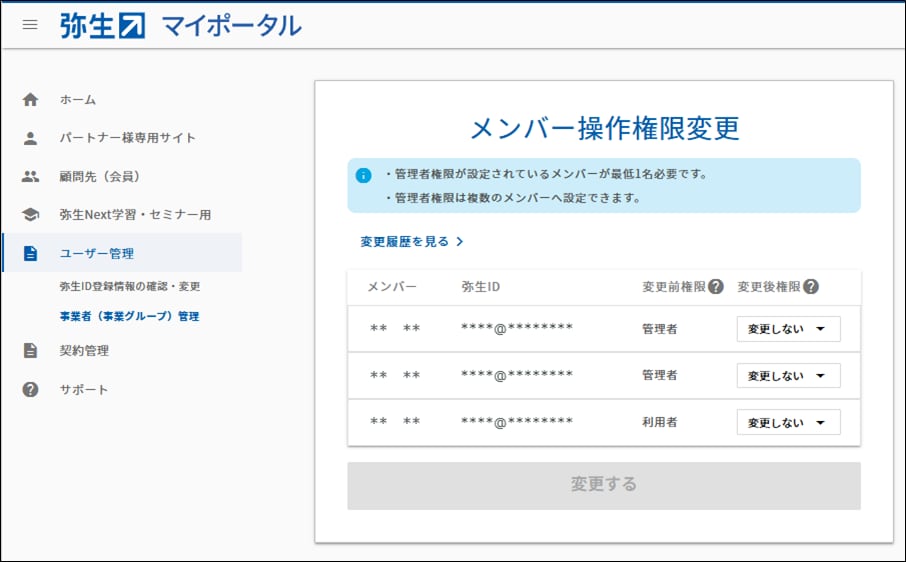The image size is (906, 562).
Task: Click the blue info icon in notice box
Action: click(x=364, y=175)
